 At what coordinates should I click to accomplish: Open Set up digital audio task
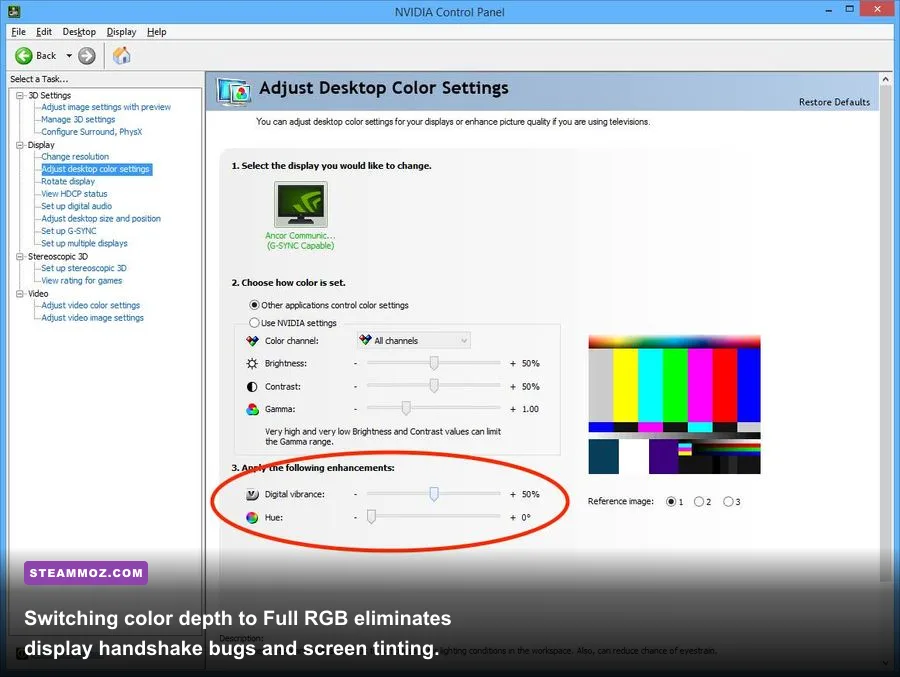(x=76, y=206)
